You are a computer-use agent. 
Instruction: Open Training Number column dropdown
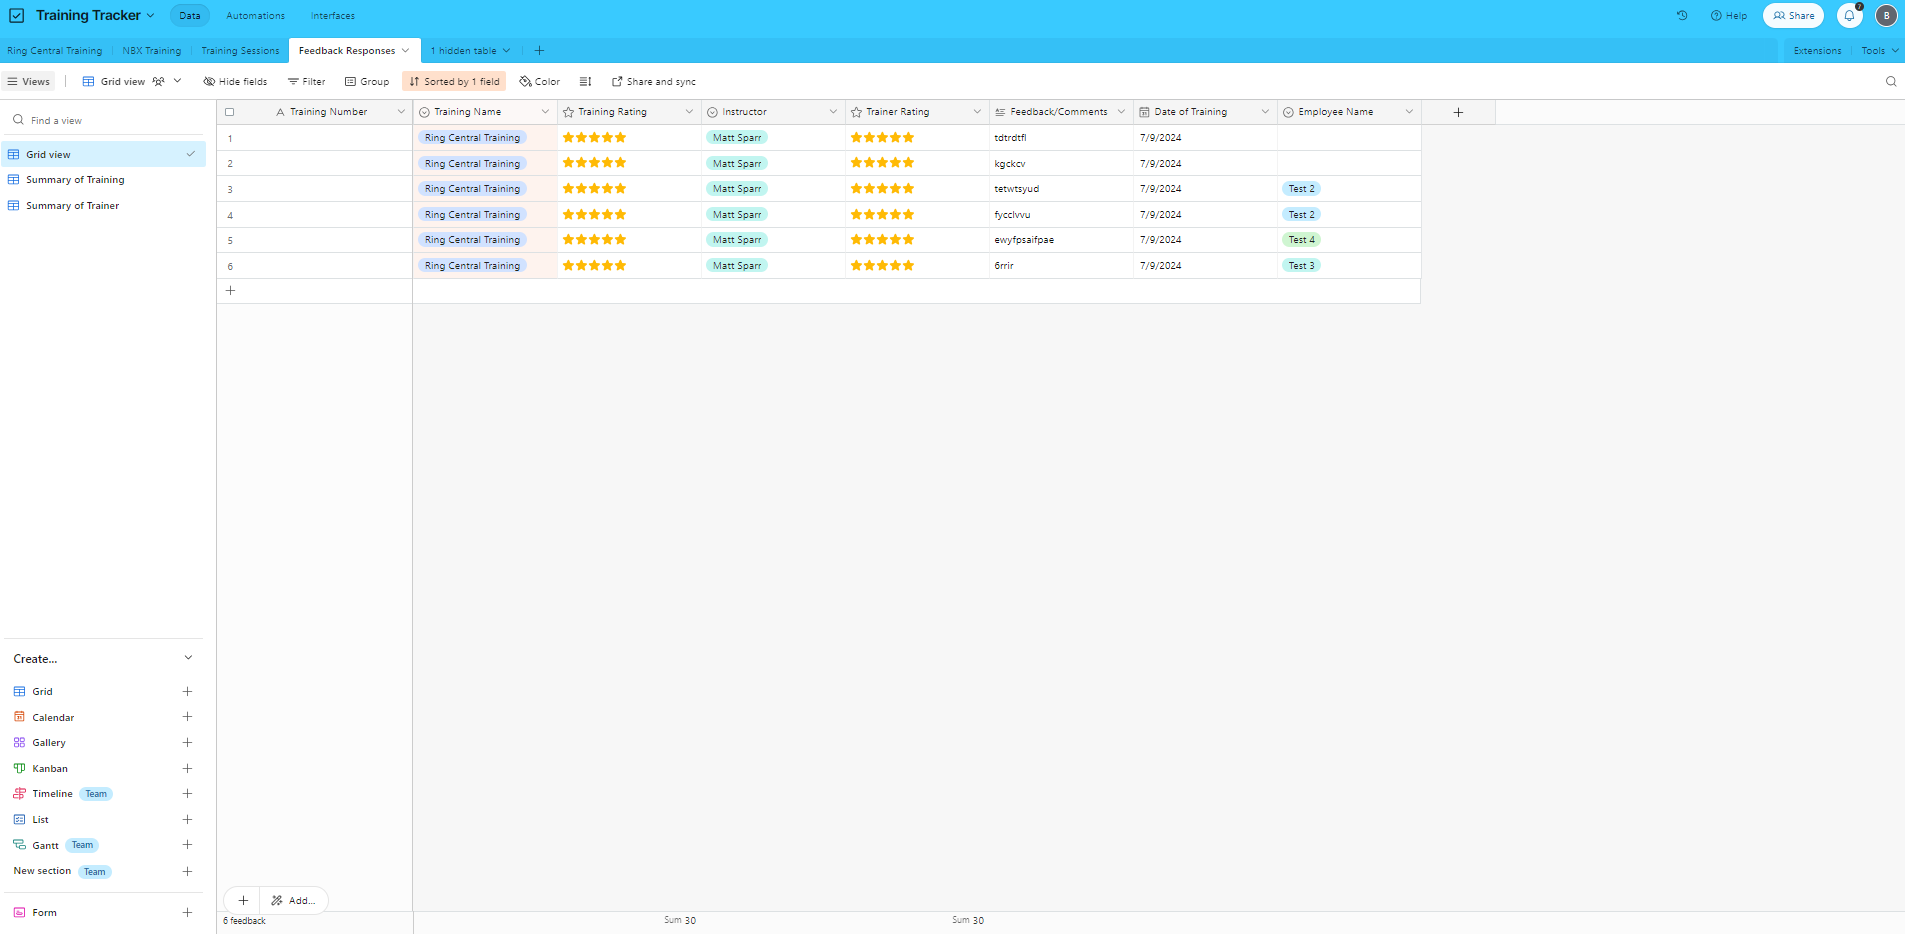[x=401, y=112]
